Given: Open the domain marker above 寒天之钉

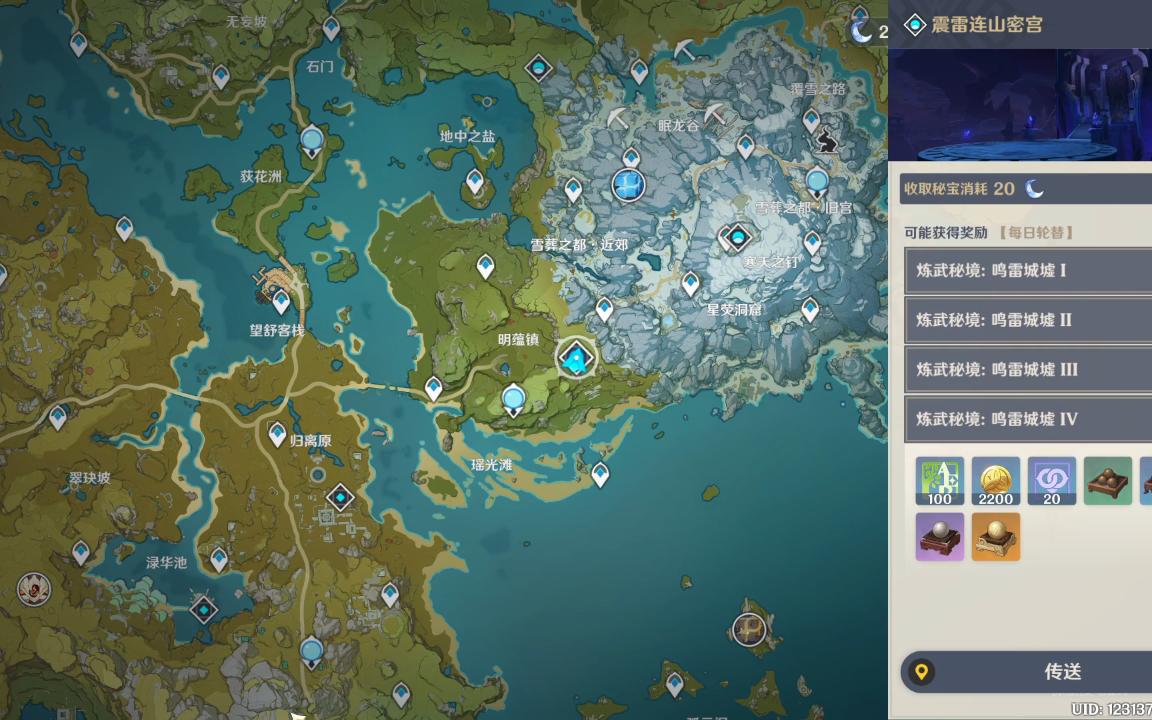Looking at the screenshot, I should 737,237.
